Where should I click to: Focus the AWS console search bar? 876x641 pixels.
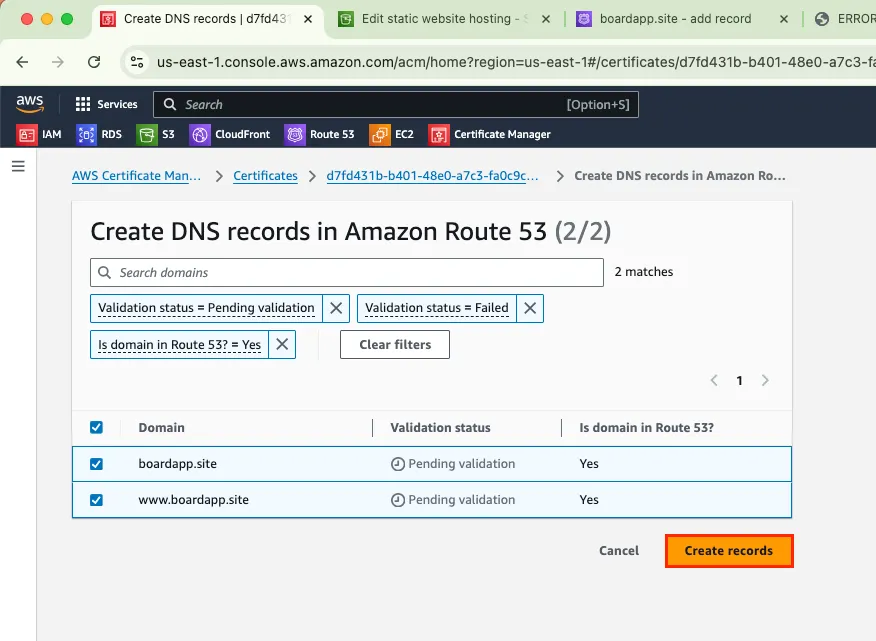[x=396, y=105]
